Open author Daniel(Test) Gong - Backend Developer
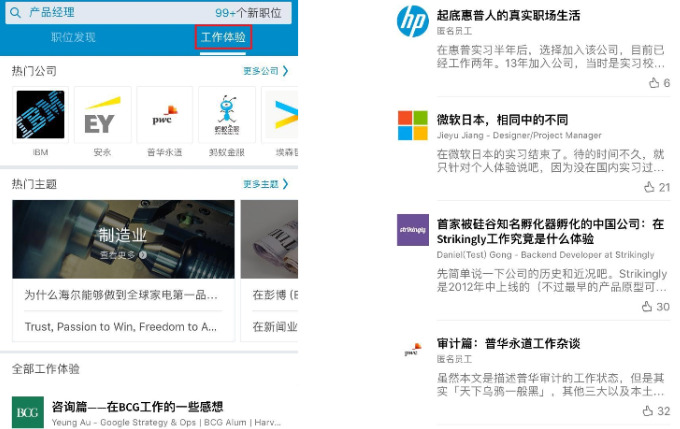 click(x=546, y=255)
